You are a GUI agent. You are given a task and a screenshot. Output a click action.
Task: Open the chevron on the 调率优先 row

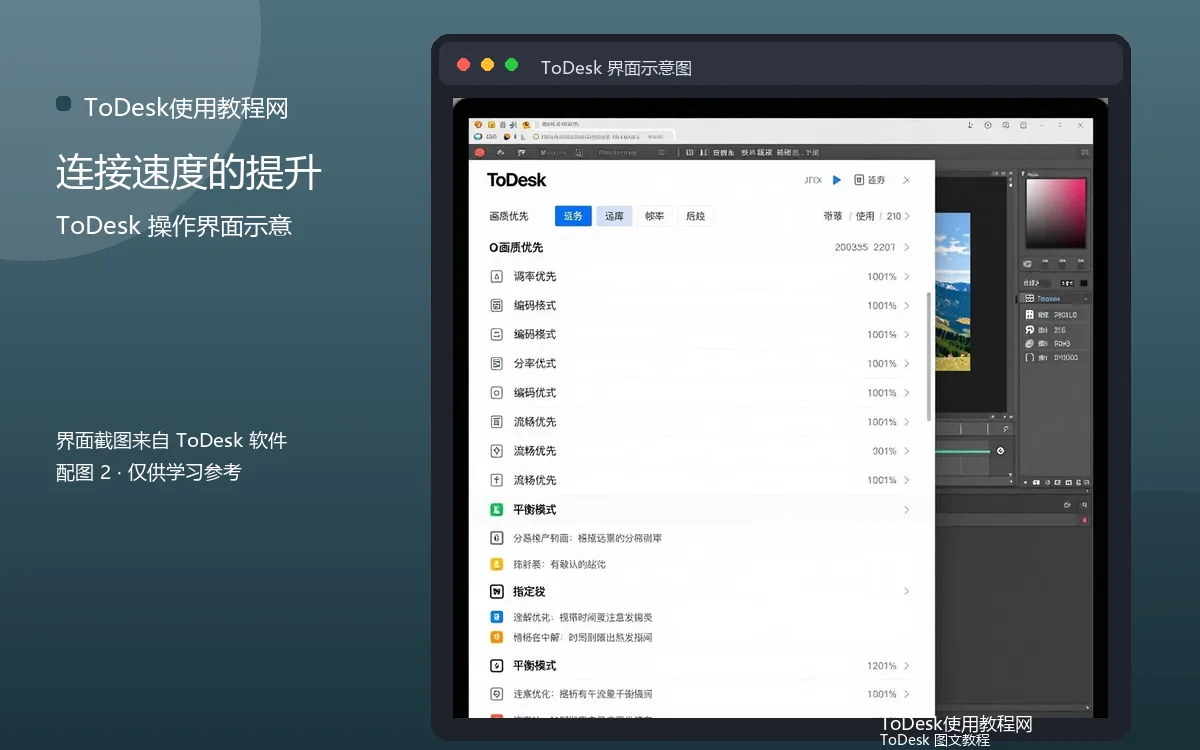[x=907, y=277]
